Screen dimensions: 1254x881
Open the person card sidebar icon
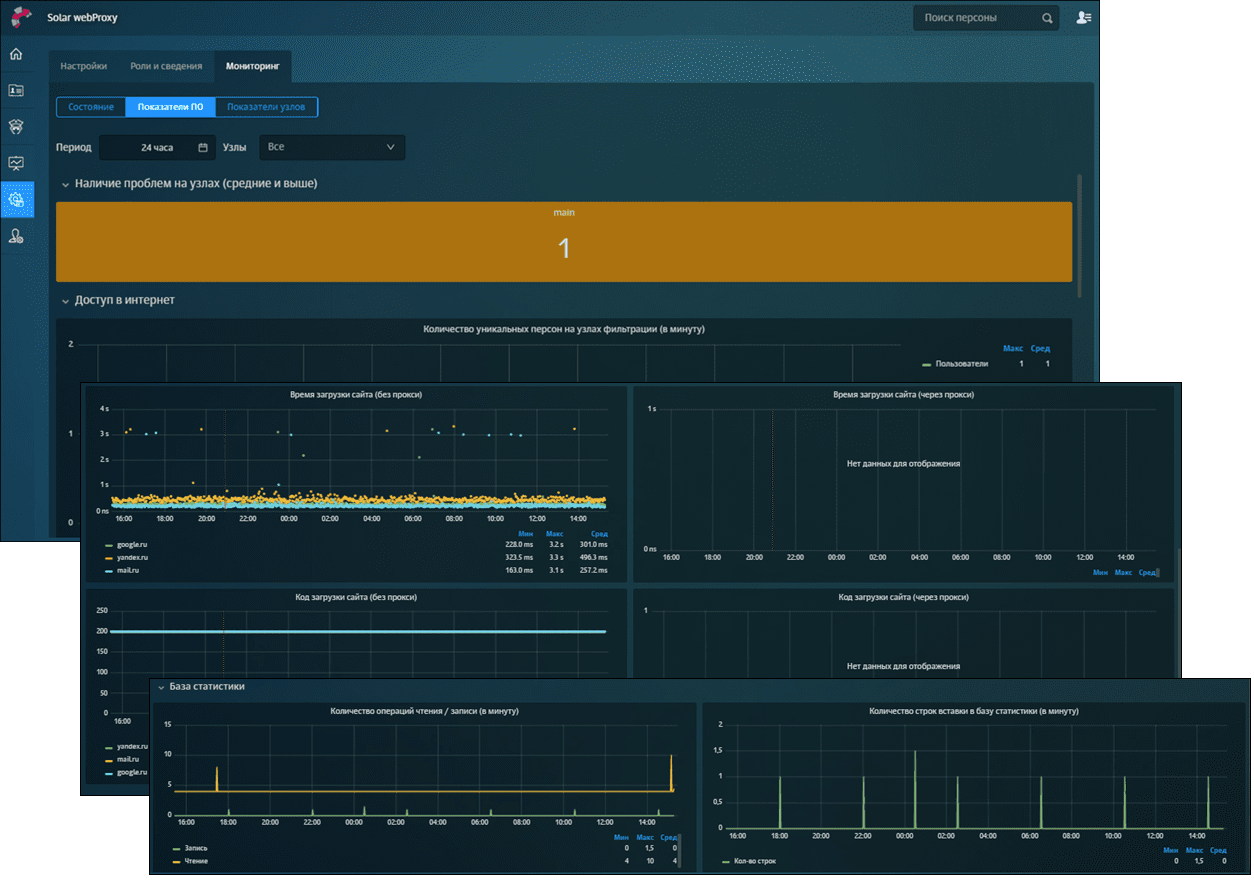(x=16, y=90)
